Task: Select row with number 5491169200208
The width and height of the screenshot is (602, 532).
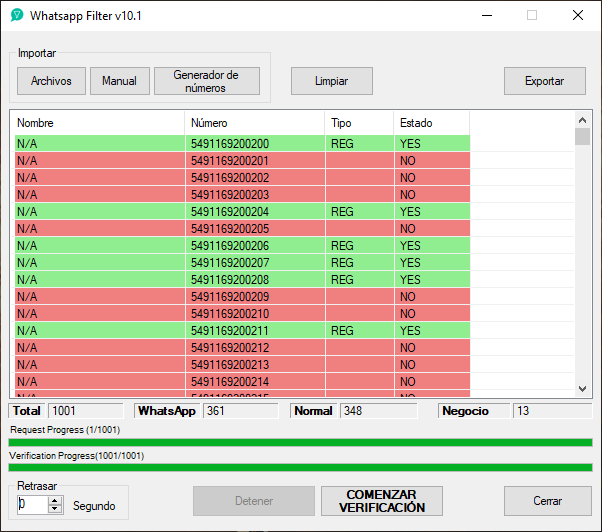Action: click(242, 279)
